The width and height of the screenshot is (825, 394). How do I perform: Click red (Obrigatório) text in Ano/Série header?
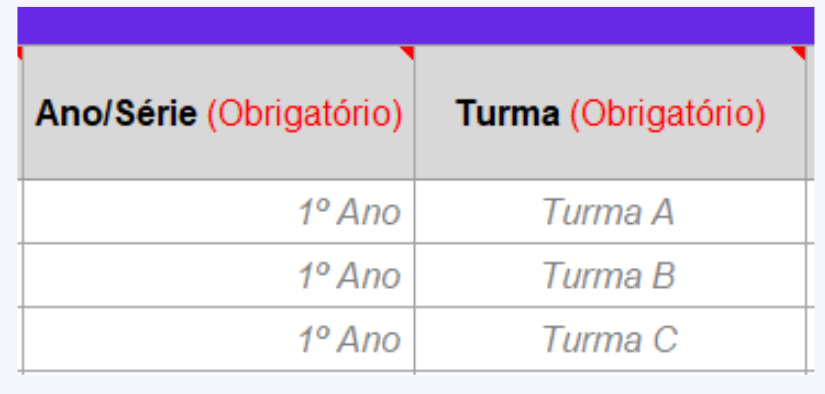[305, 114]
